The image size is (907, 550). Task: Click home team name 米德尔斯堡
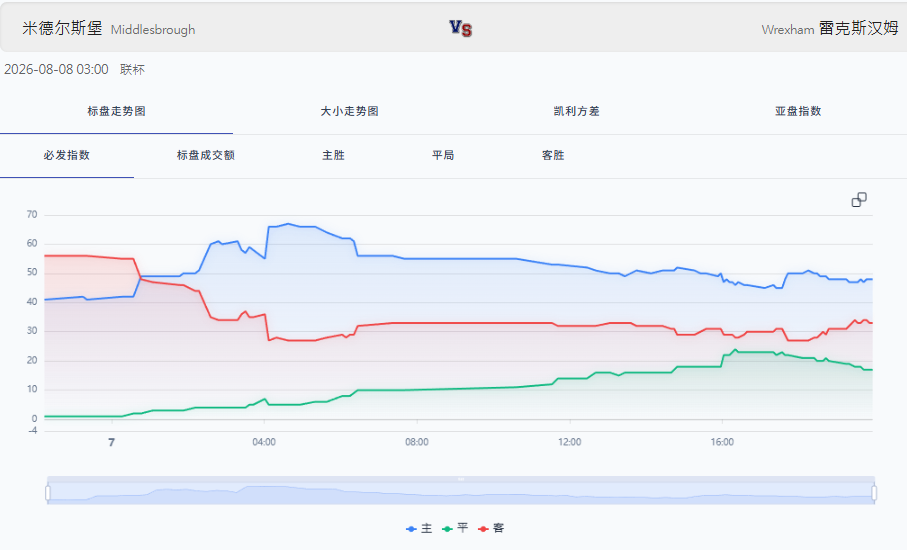click(62, 28)
